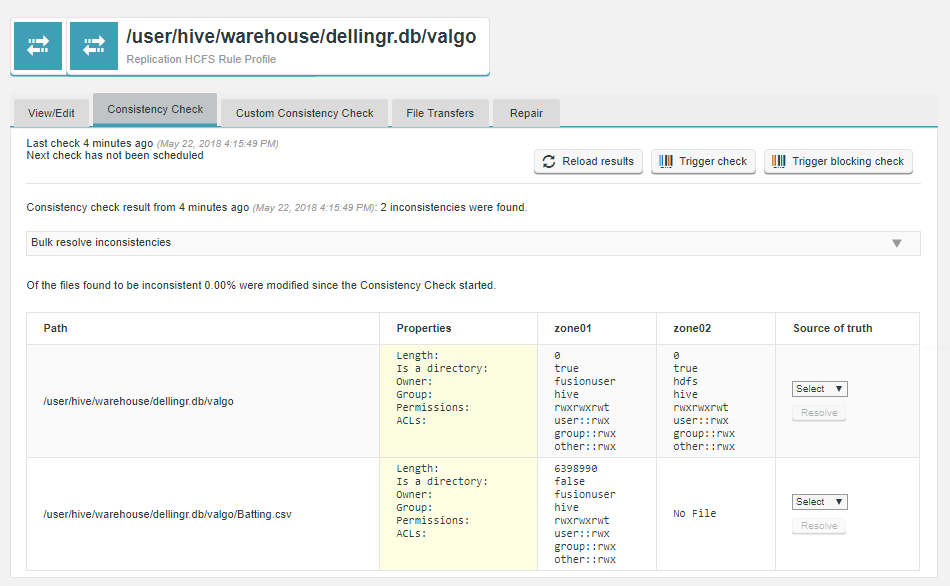The image size is (950, 586).
Task: Click Resolve for the Batting.csv row
Action: click(x=819, y=526)
